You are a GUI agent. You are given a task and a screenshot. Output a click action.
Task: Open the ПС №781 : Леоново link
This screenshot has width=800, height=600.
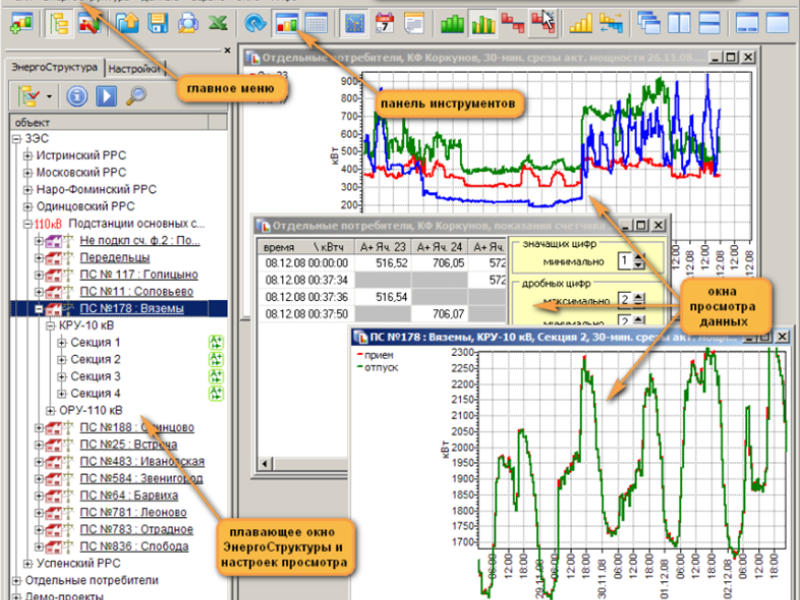tap(133, 512)
